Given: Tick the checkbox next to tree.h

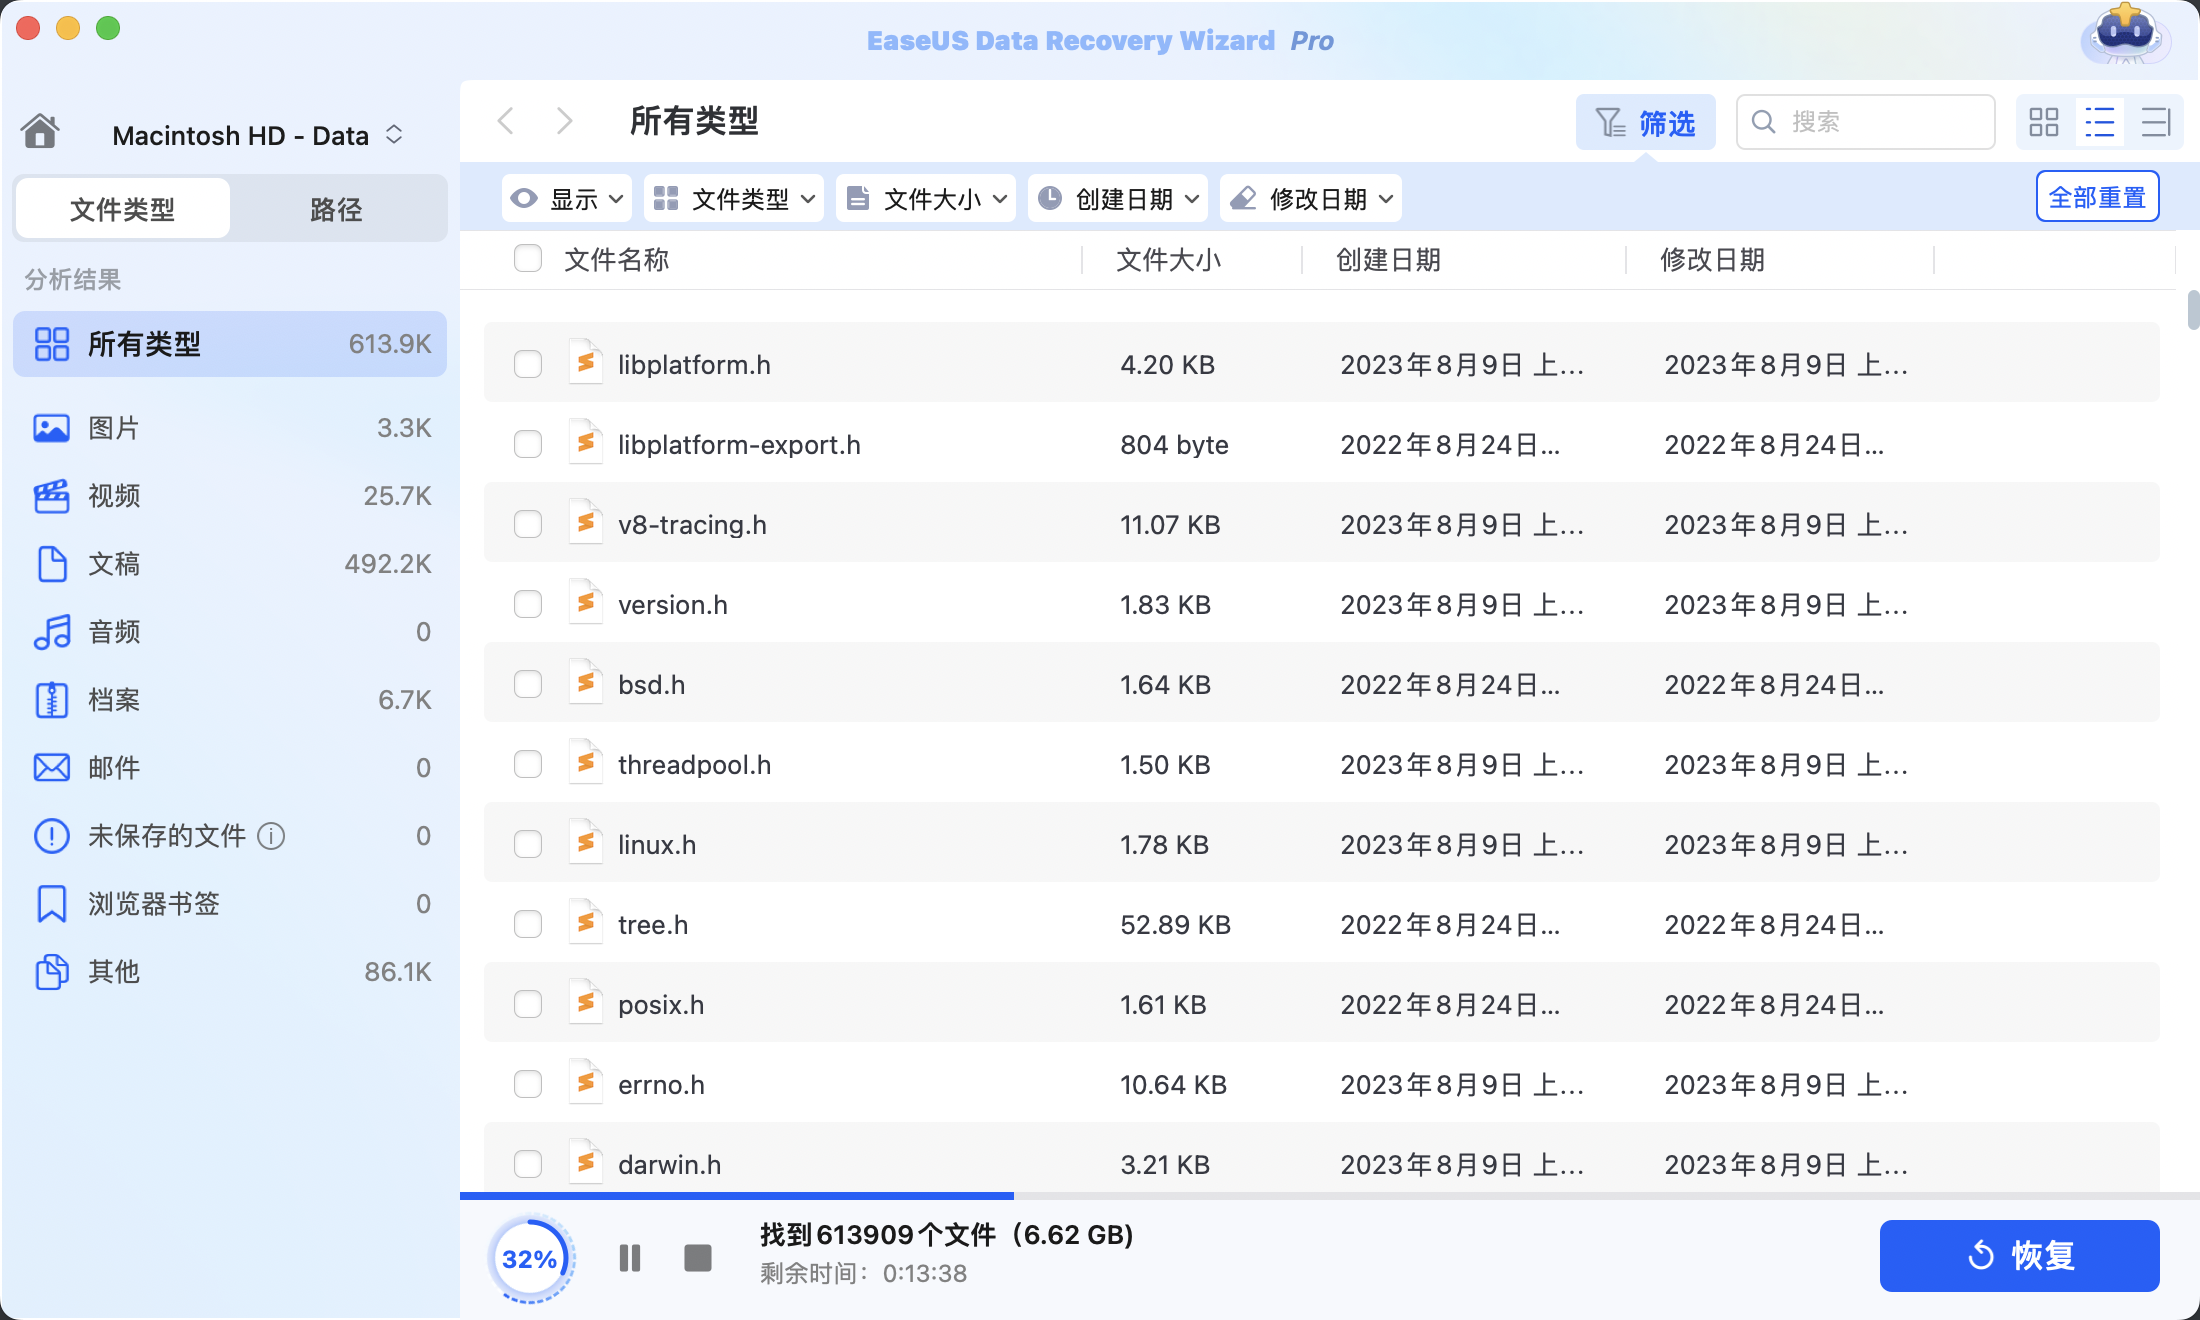Looking at the screenshot, I should click(528, 924).
